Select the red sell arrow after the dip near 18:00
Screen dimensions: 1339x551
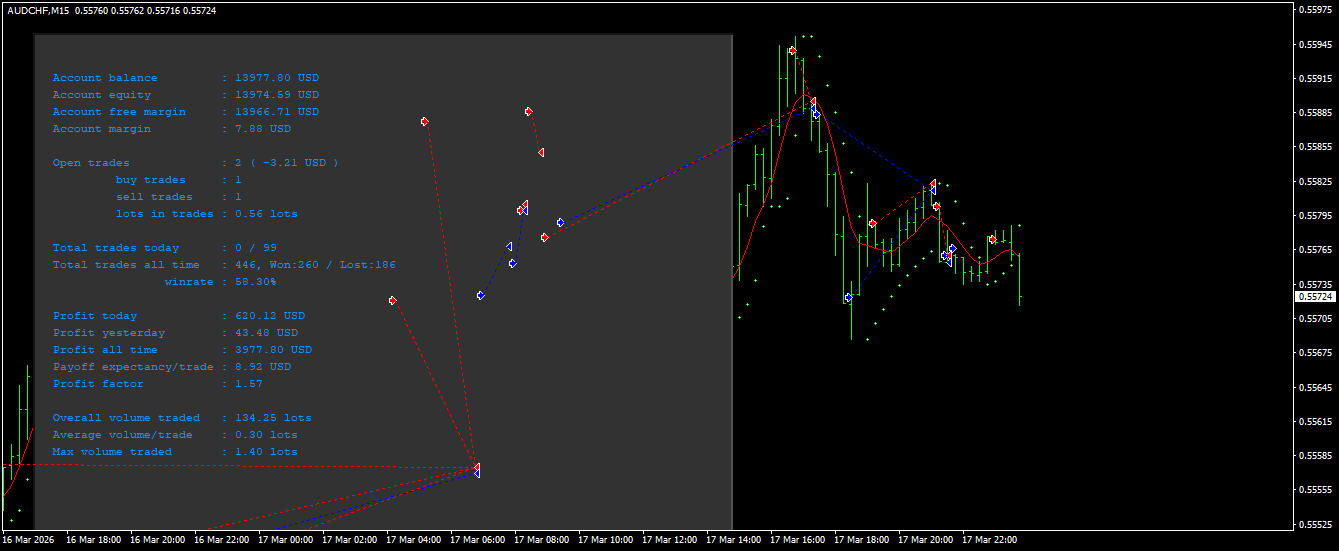point(872,224)
